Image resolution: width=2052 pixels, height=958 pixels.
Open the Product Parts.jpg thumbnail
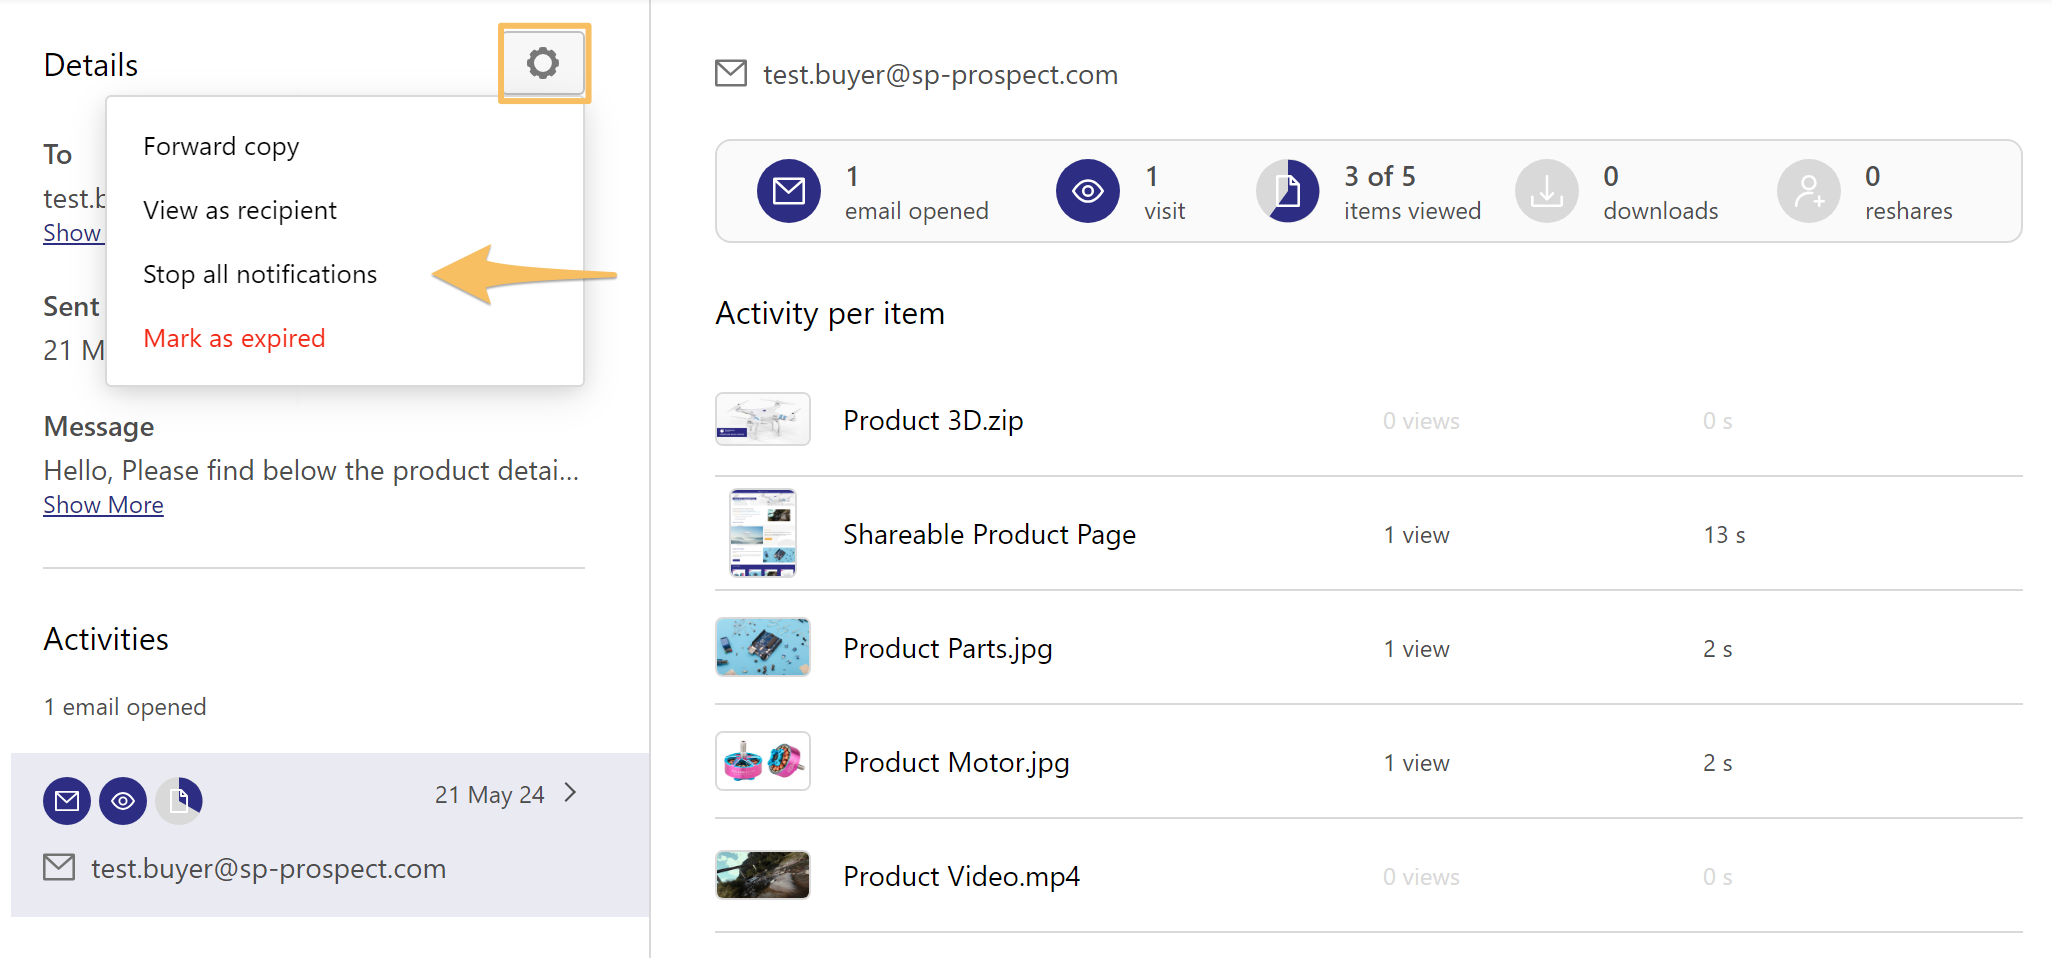pos(763,647)
